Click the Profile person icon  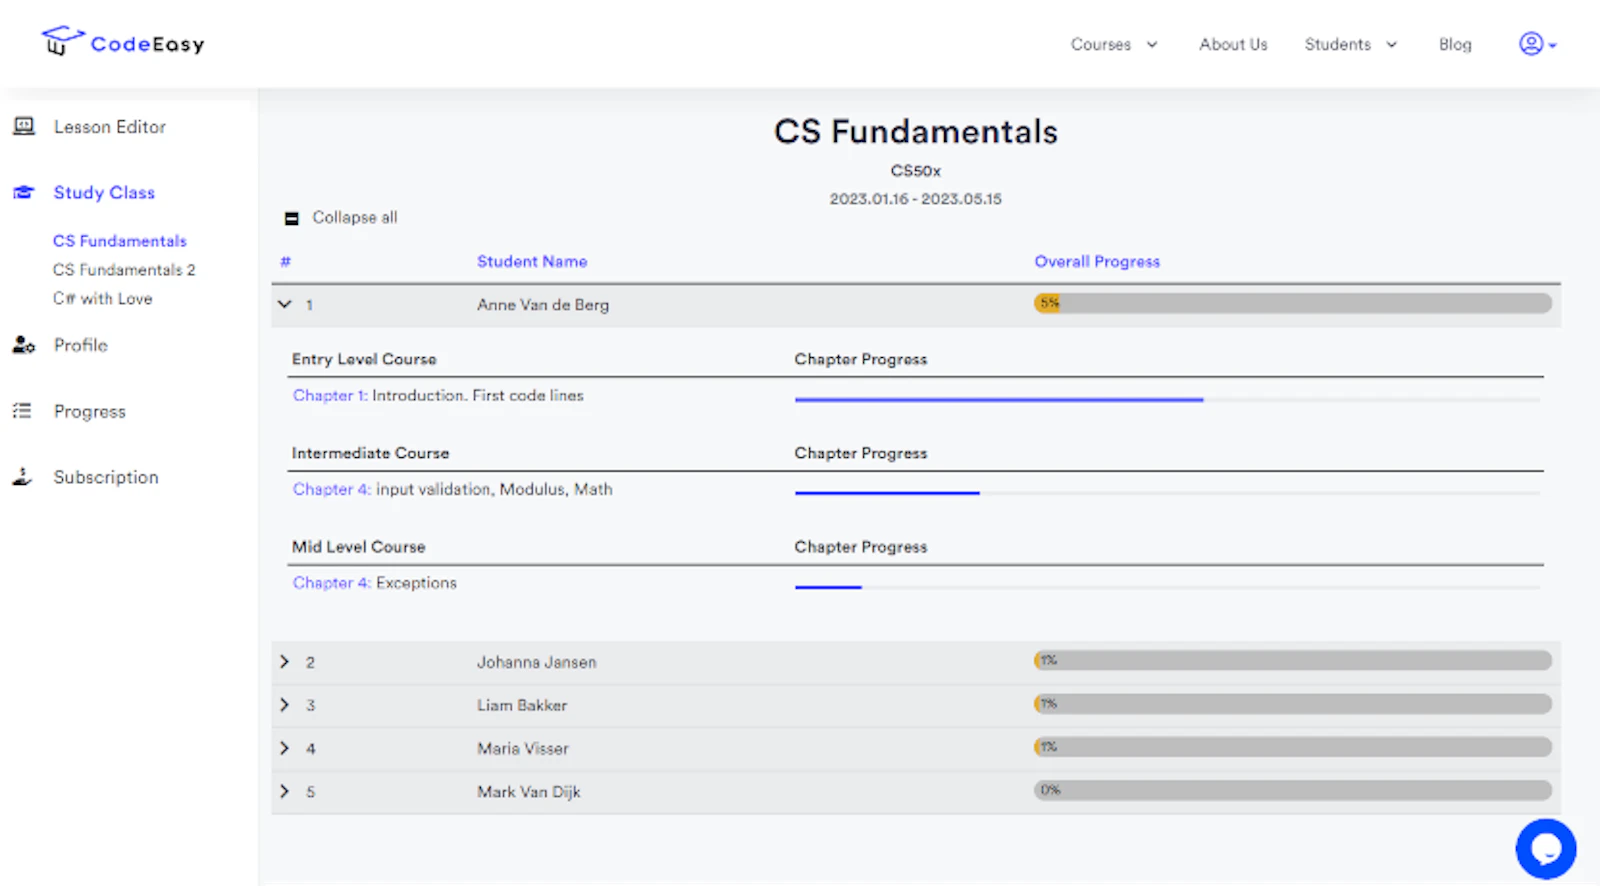click(x=24, y=345)
